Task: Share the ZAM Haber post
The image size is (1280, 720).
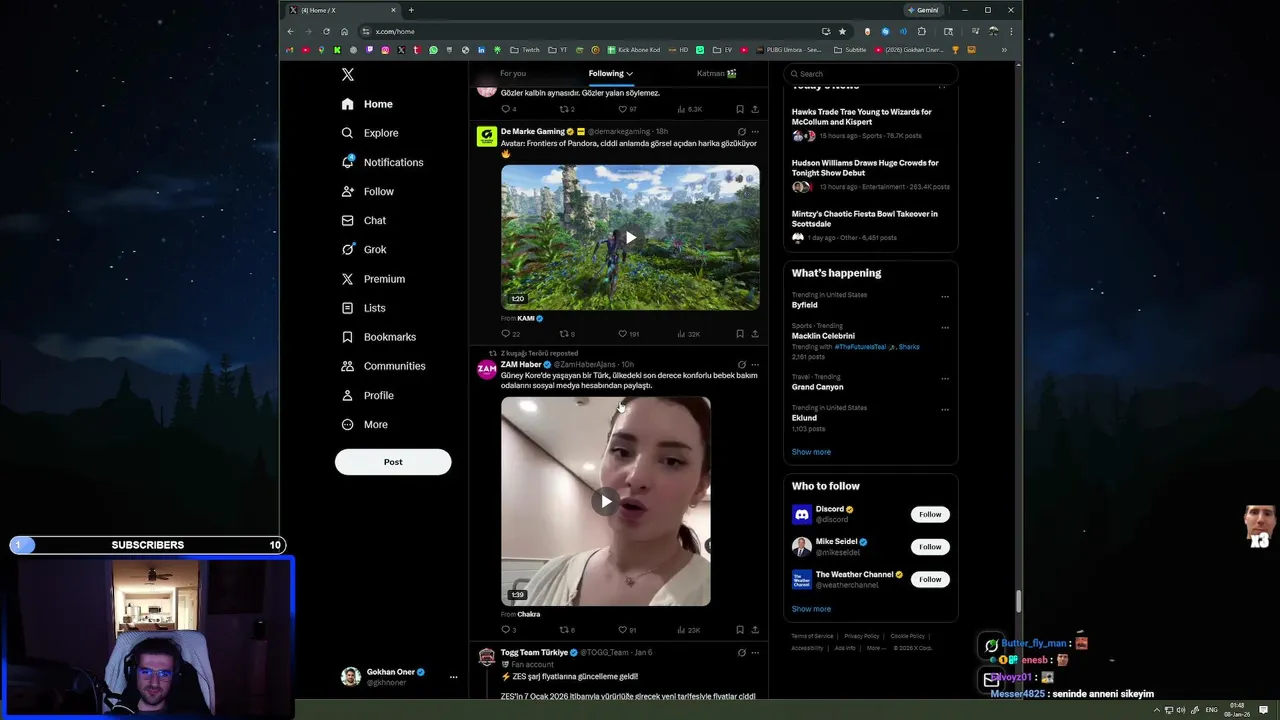Action: (x=755, y=630)
